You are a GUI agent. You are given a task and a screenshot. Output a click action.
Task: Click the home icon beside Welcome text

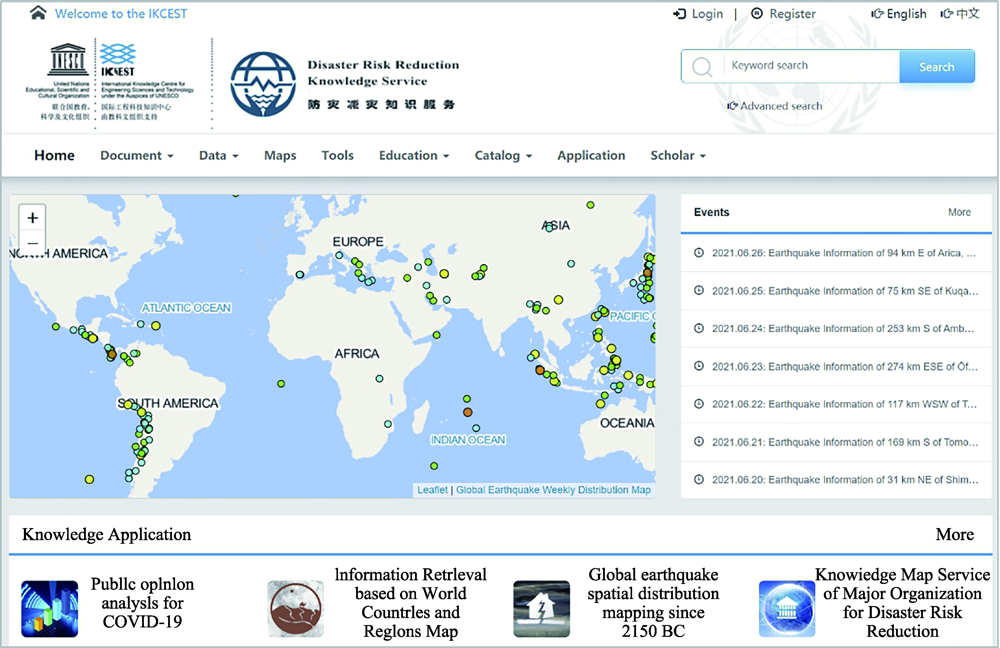pos(38,13)
